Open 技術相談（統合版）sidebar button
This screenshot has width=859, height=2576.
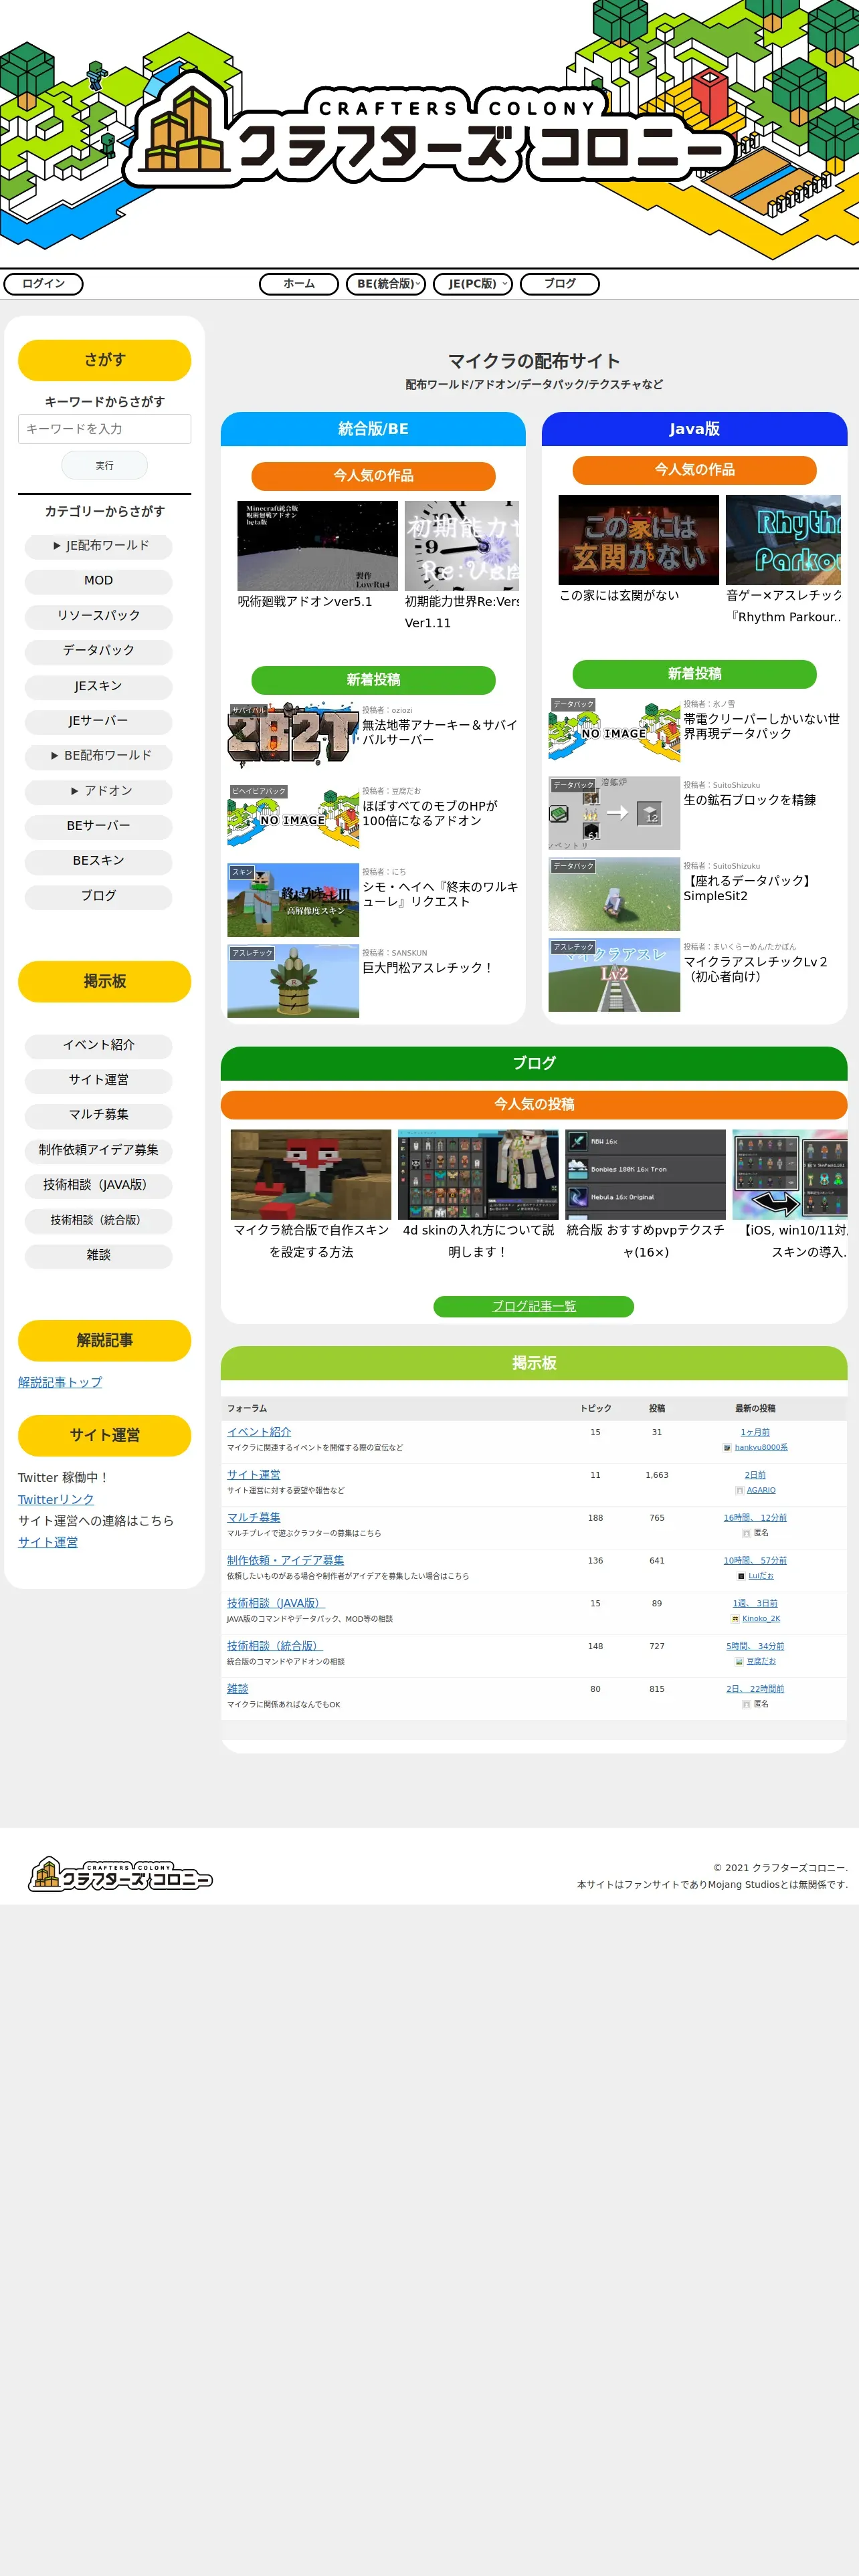99,1220
